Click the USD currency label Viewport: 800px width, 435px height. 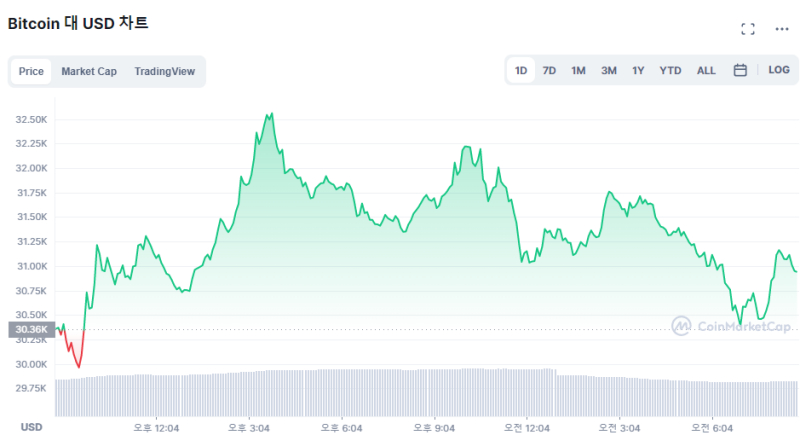[x=32, y=427]
